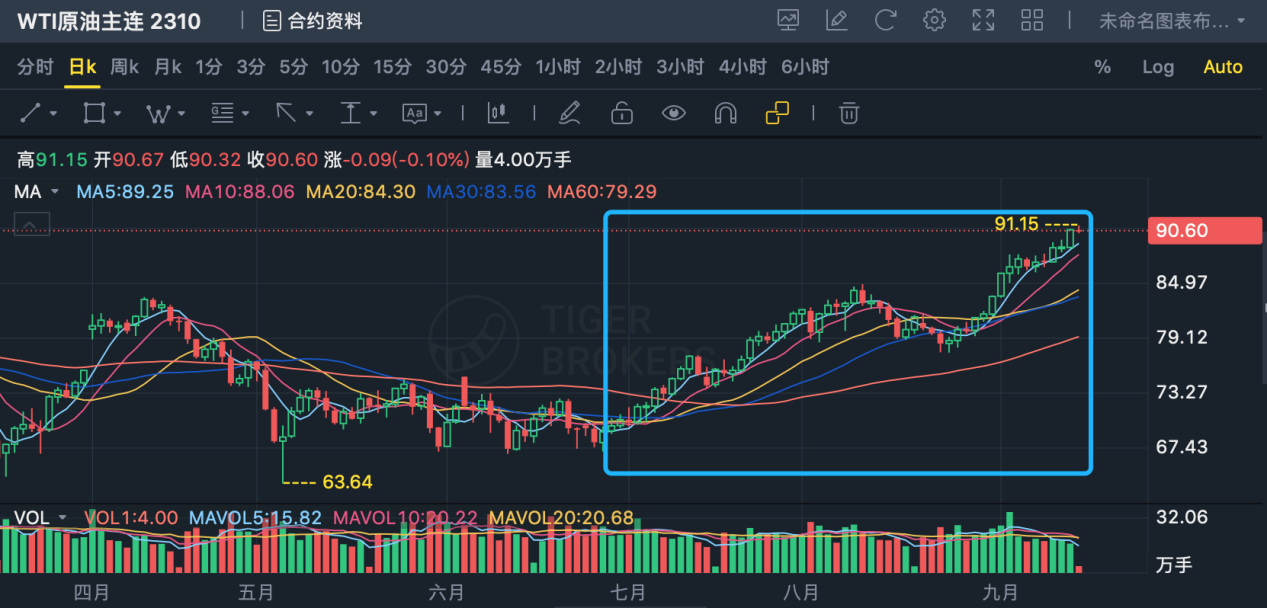1267x608 pixels.
Task: Select the 1小时 hourly interval
Action: [x=557, y=67]
